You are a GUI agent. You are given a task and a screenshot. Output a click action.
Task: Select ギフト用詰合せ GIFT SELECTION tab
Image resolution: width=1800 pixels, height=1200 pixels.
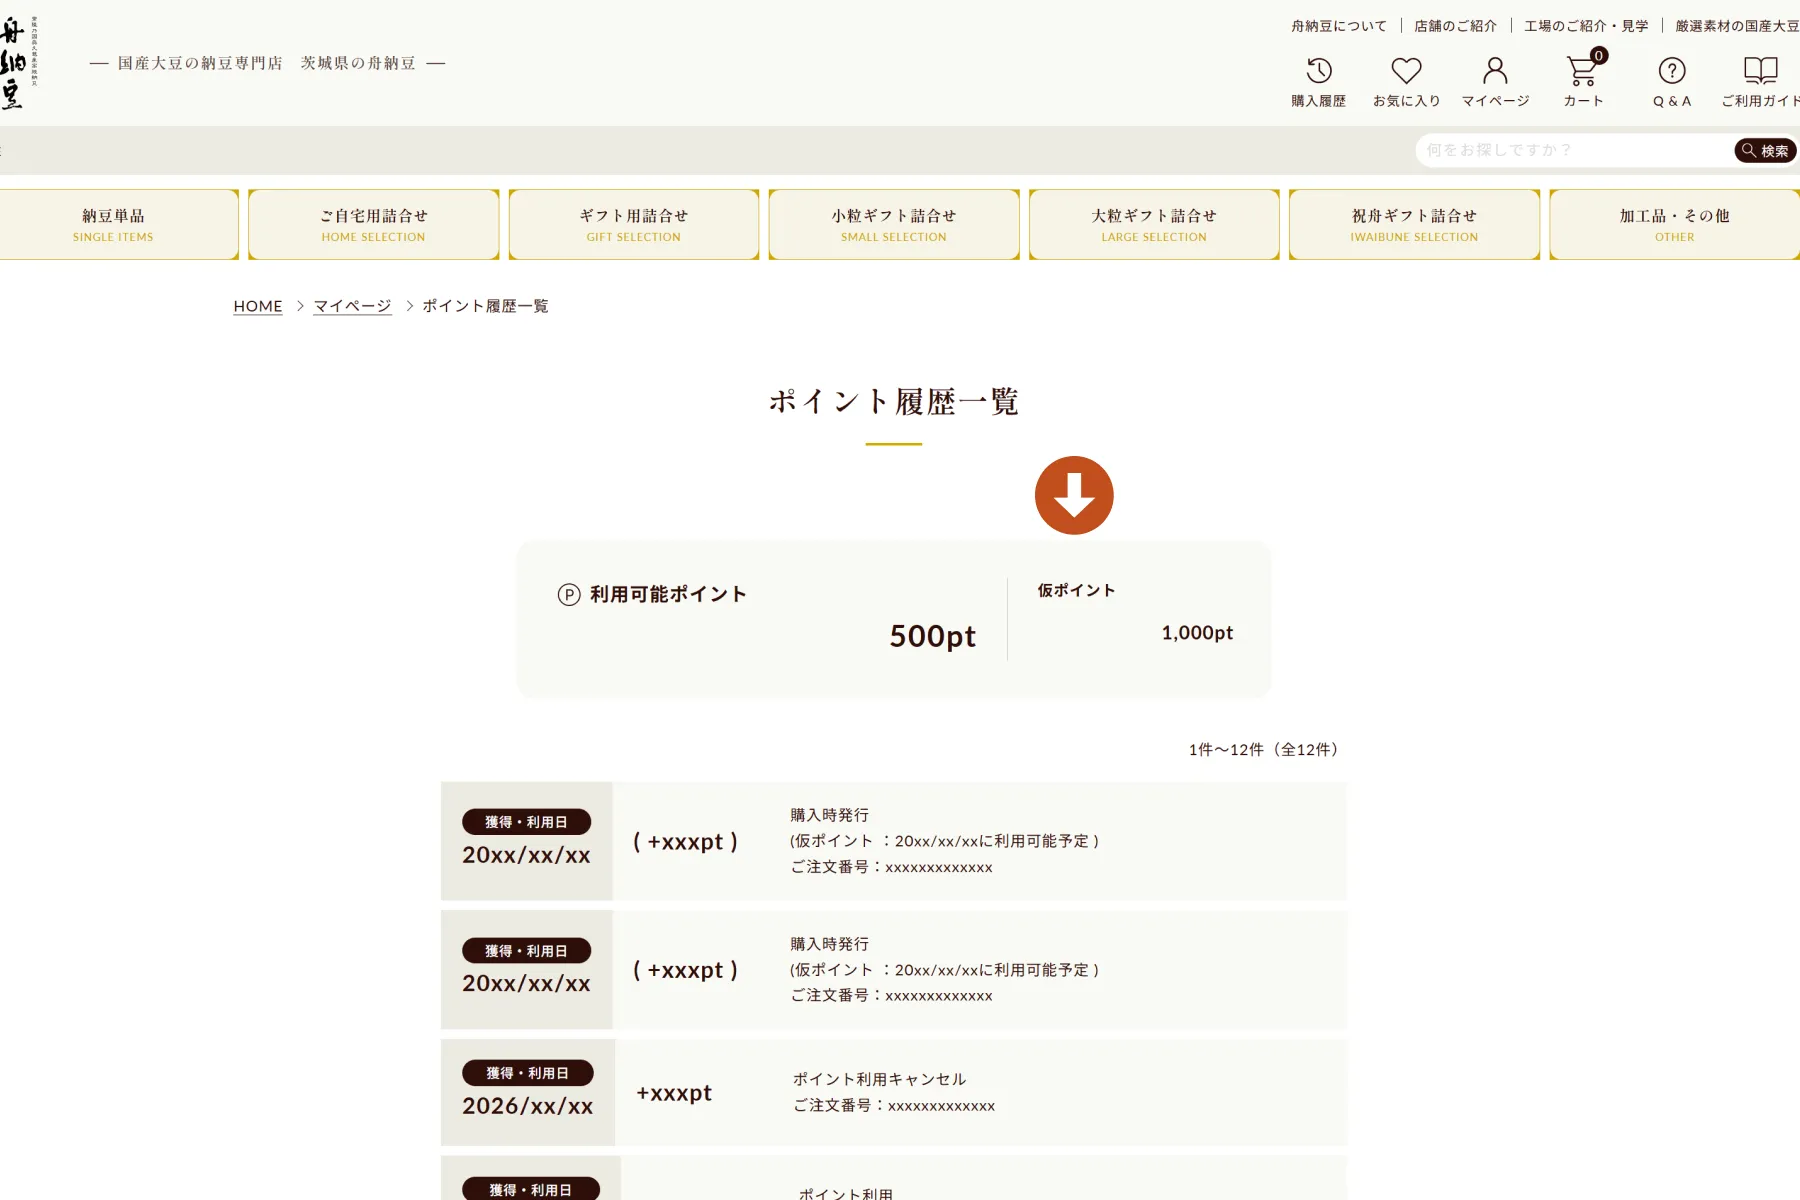(634, 225)
